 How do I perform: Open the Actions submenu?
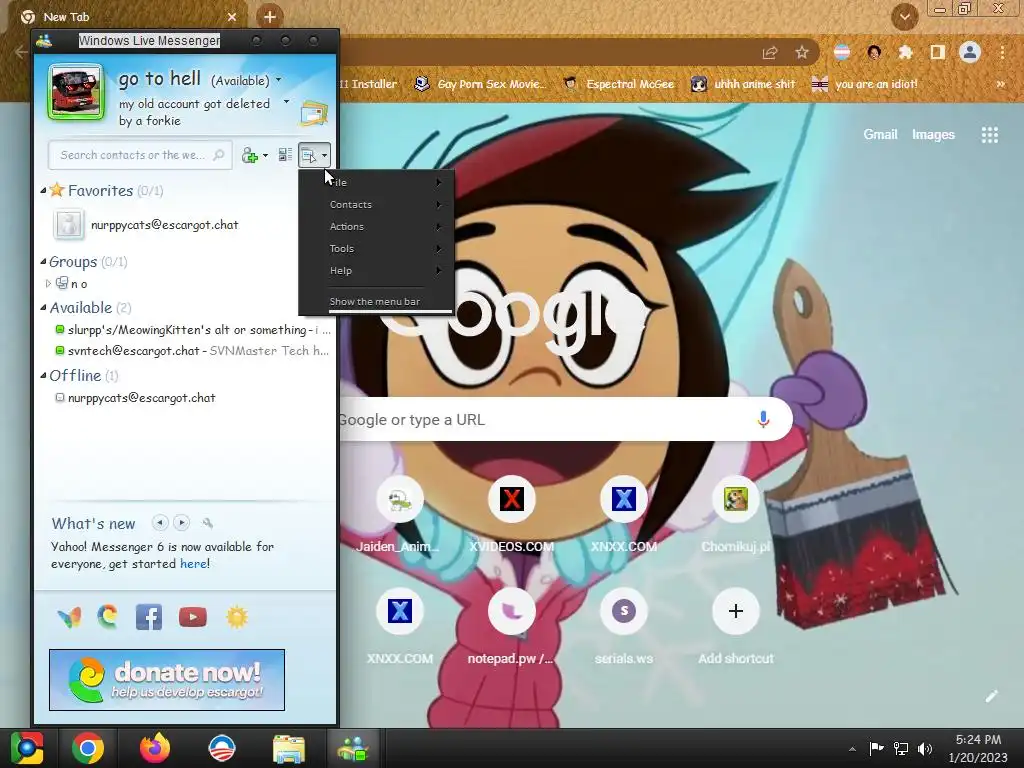[376, 227]
